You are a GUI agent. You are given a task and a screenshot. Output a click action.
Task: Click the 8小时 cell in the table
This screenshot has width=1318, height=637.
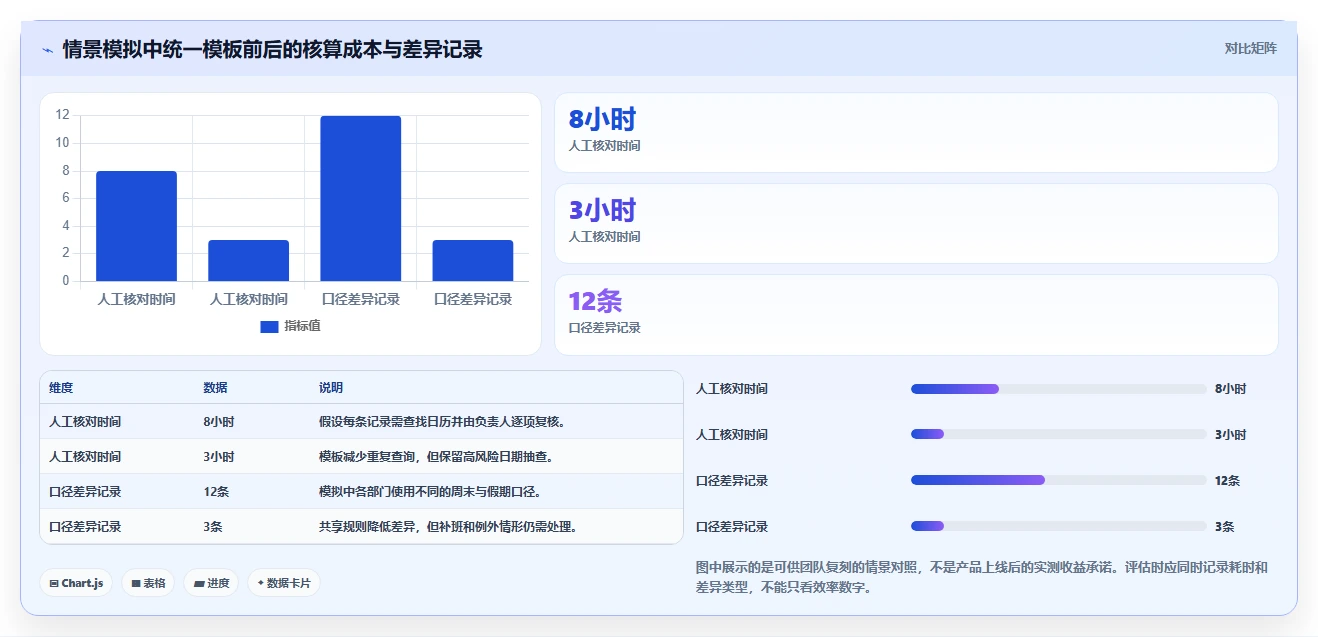pyautogui.click(x=218, y=422)
